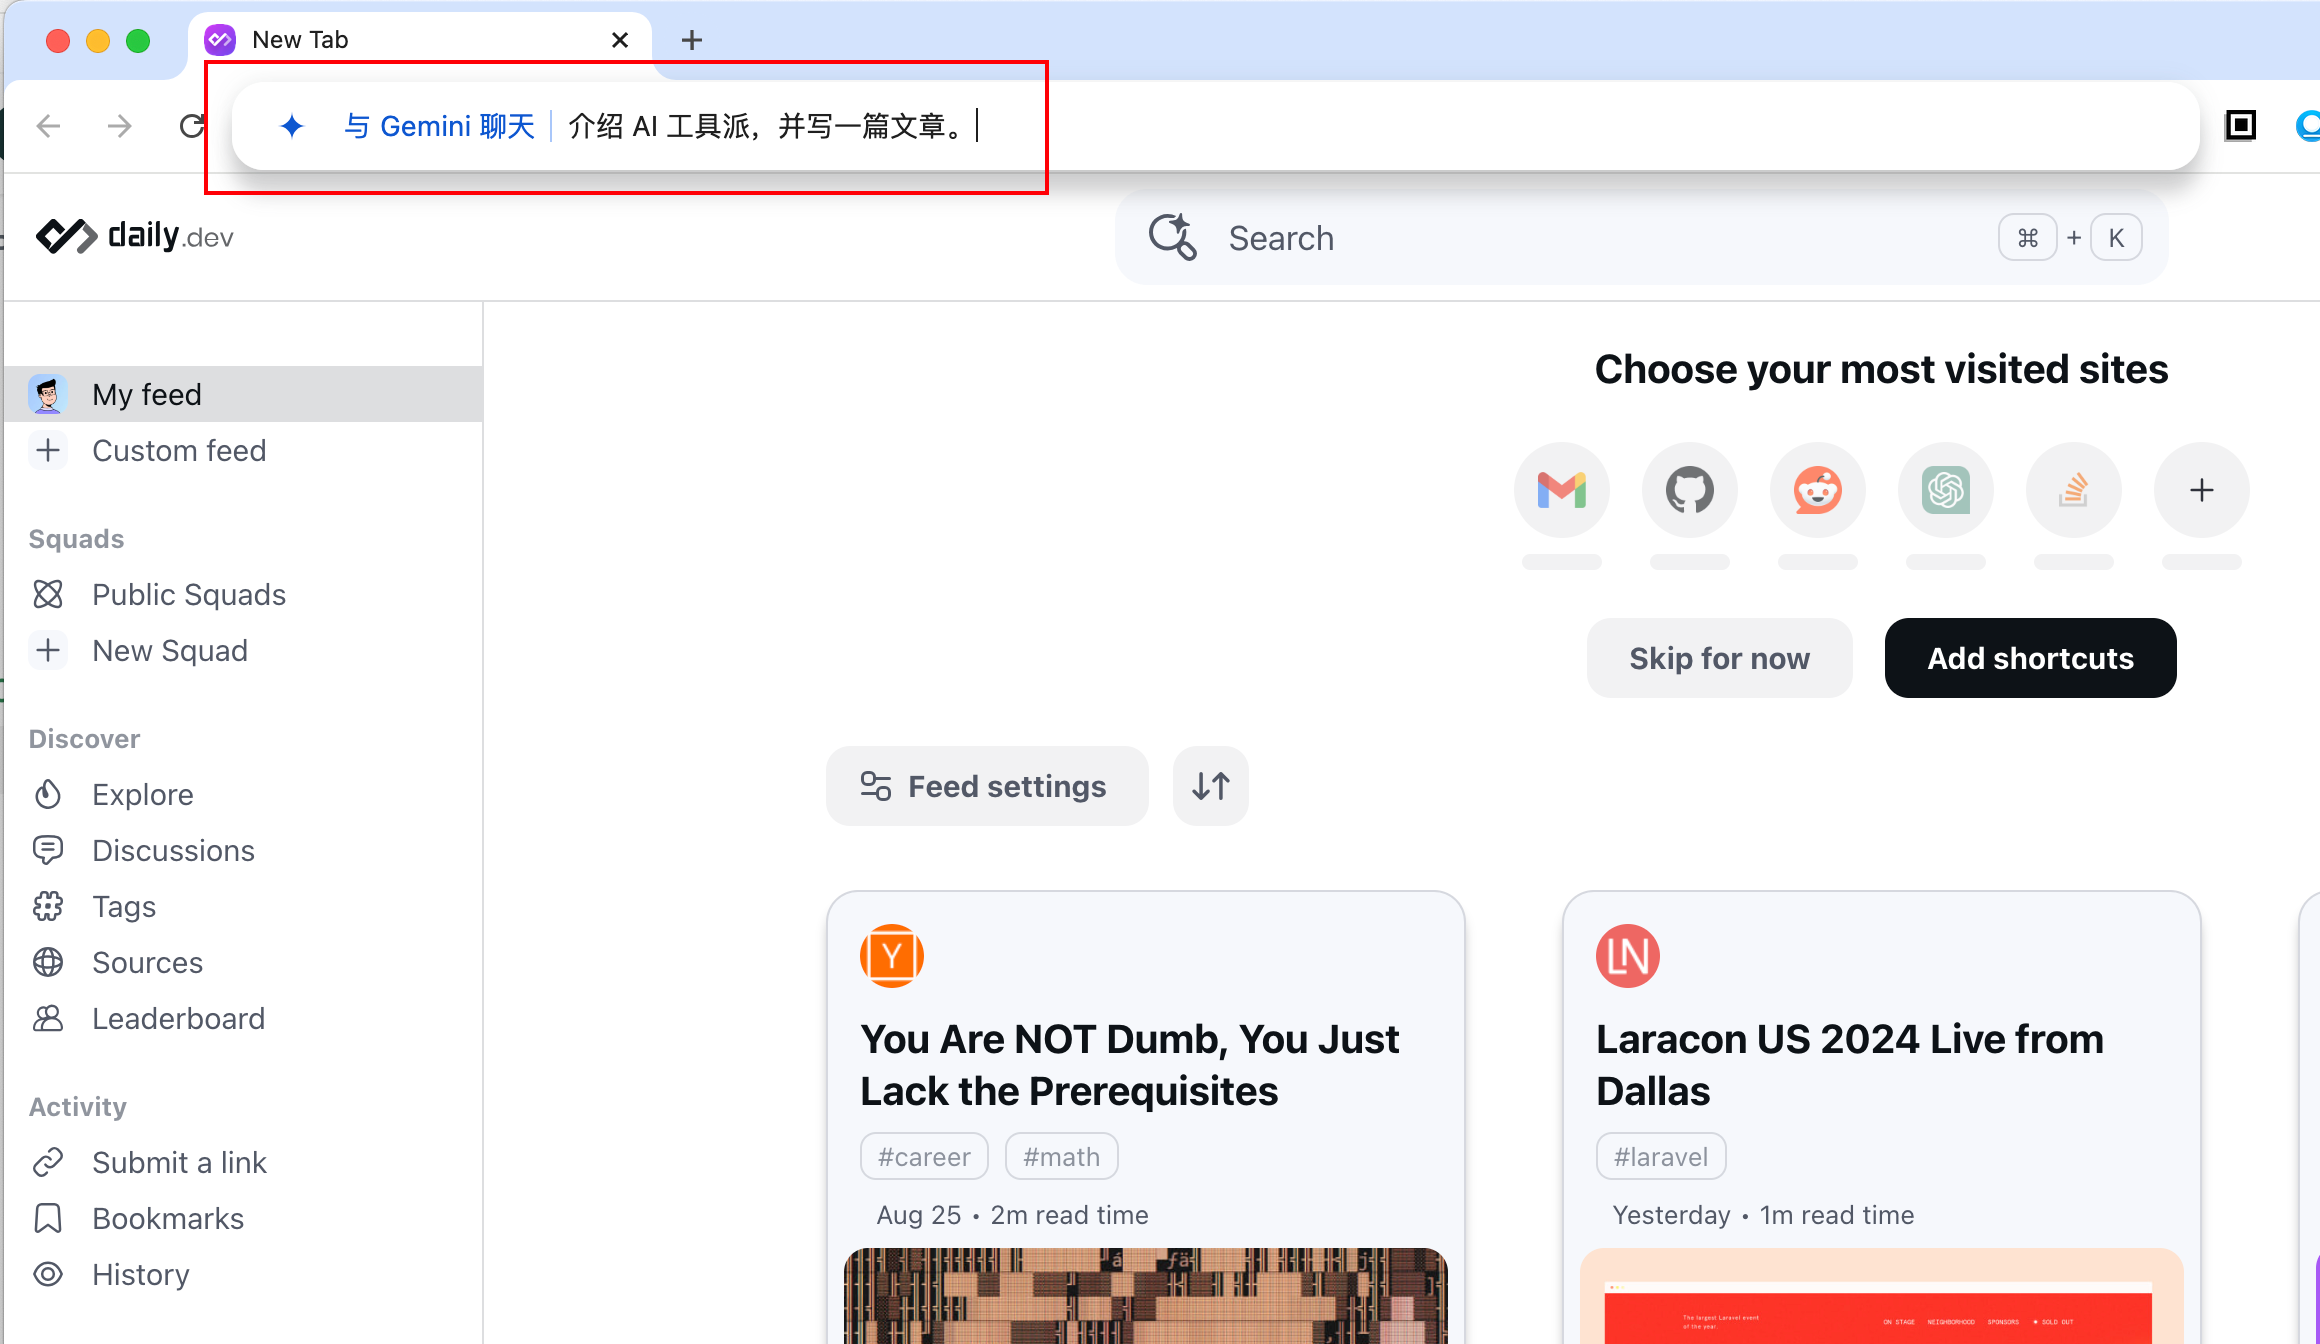Go back with browser back arrow
Screen dimensions: 2320x1344
point(48,126)
